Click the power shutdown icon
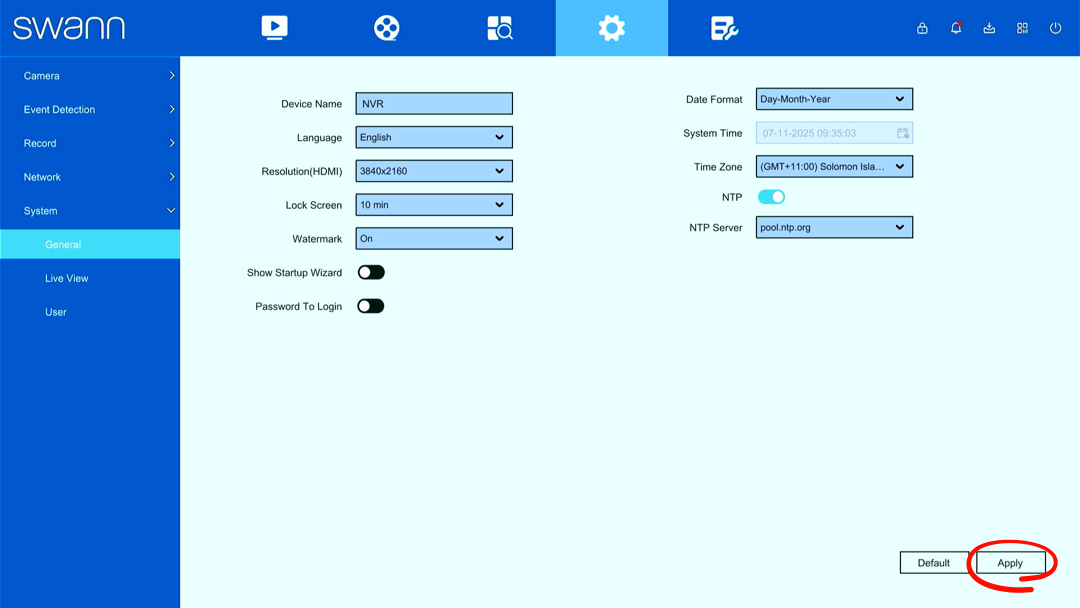 coord(1055,28)
